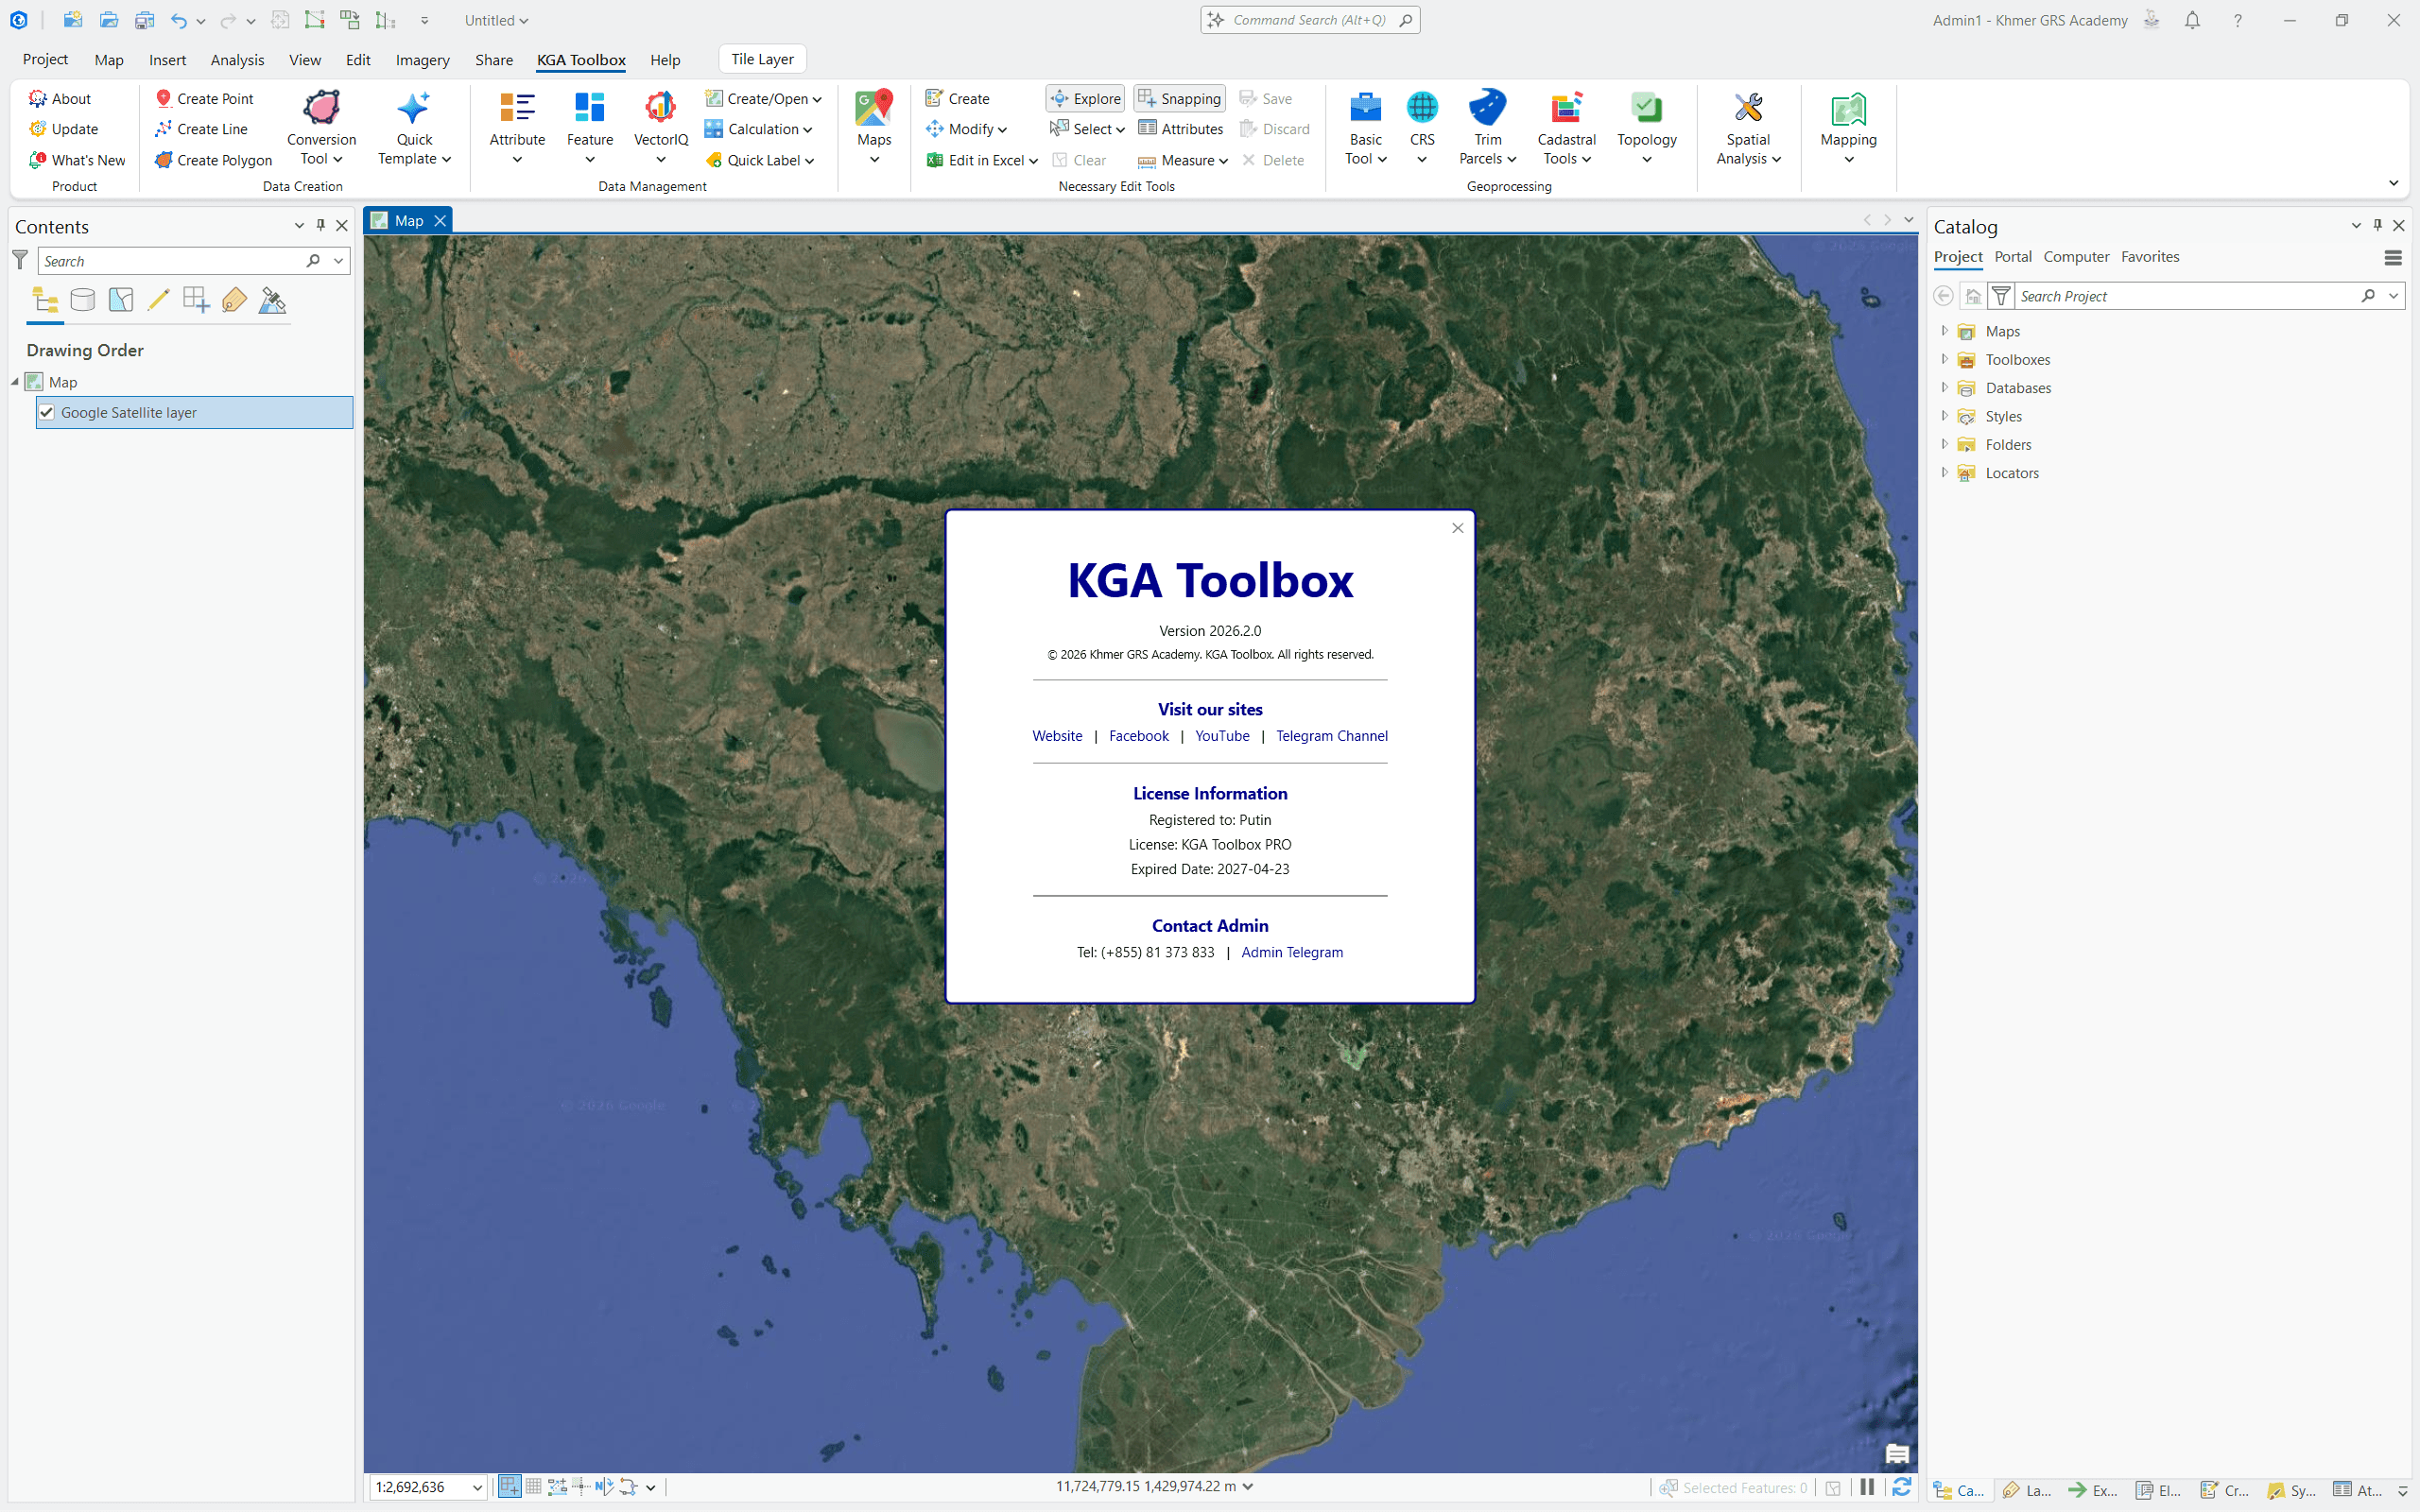Switch to the Analysis ribbon tab
The image size is (2420, 1512).
[237, 59]
